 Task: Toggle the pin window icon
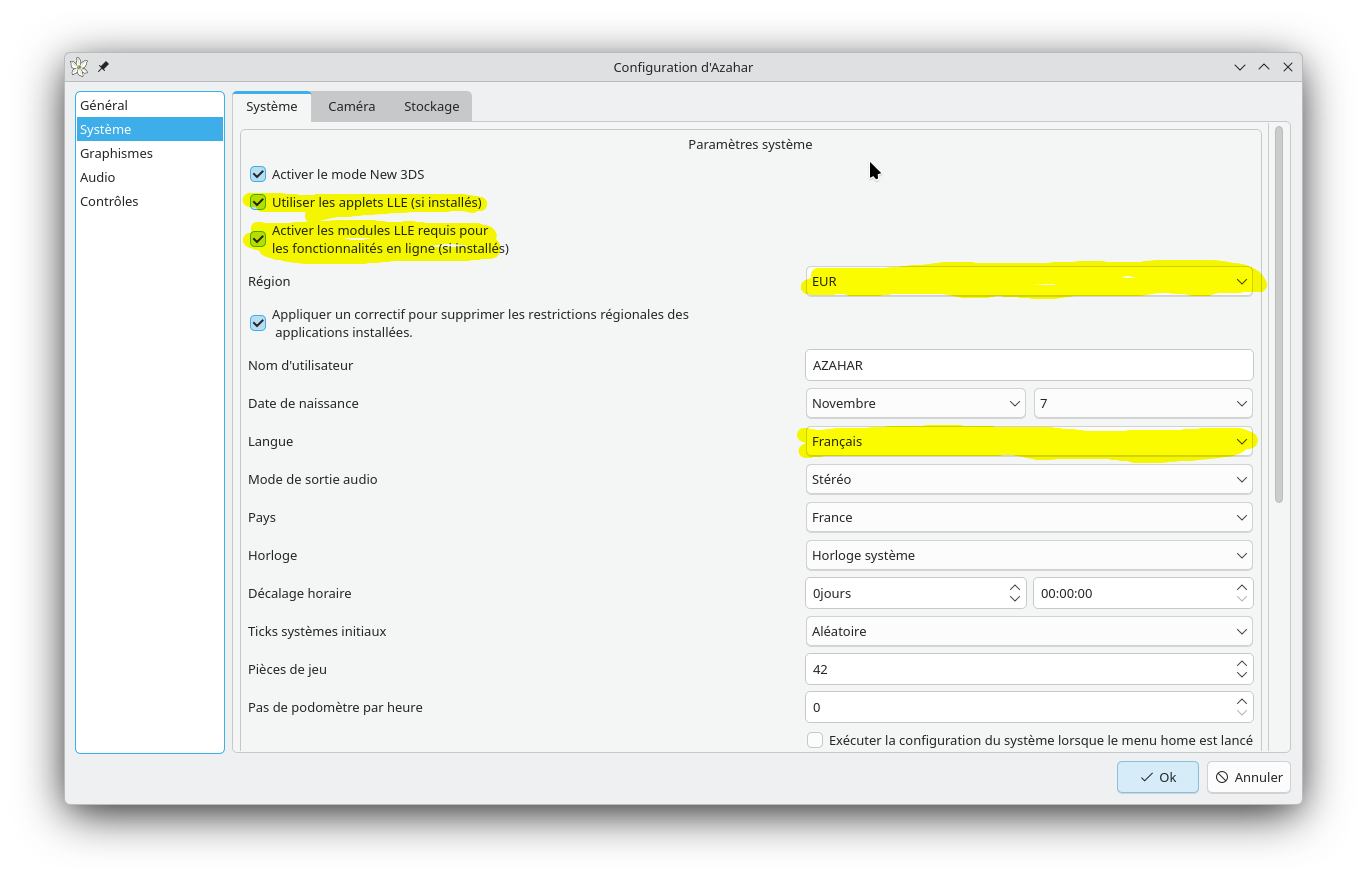(x=103, y=67)
